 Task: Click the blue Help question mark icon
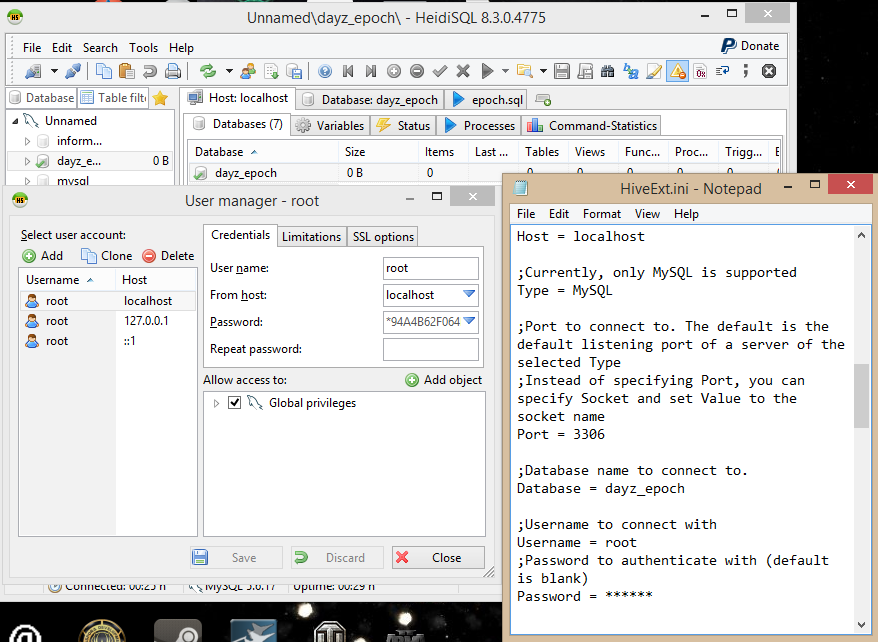click(325, 71)
